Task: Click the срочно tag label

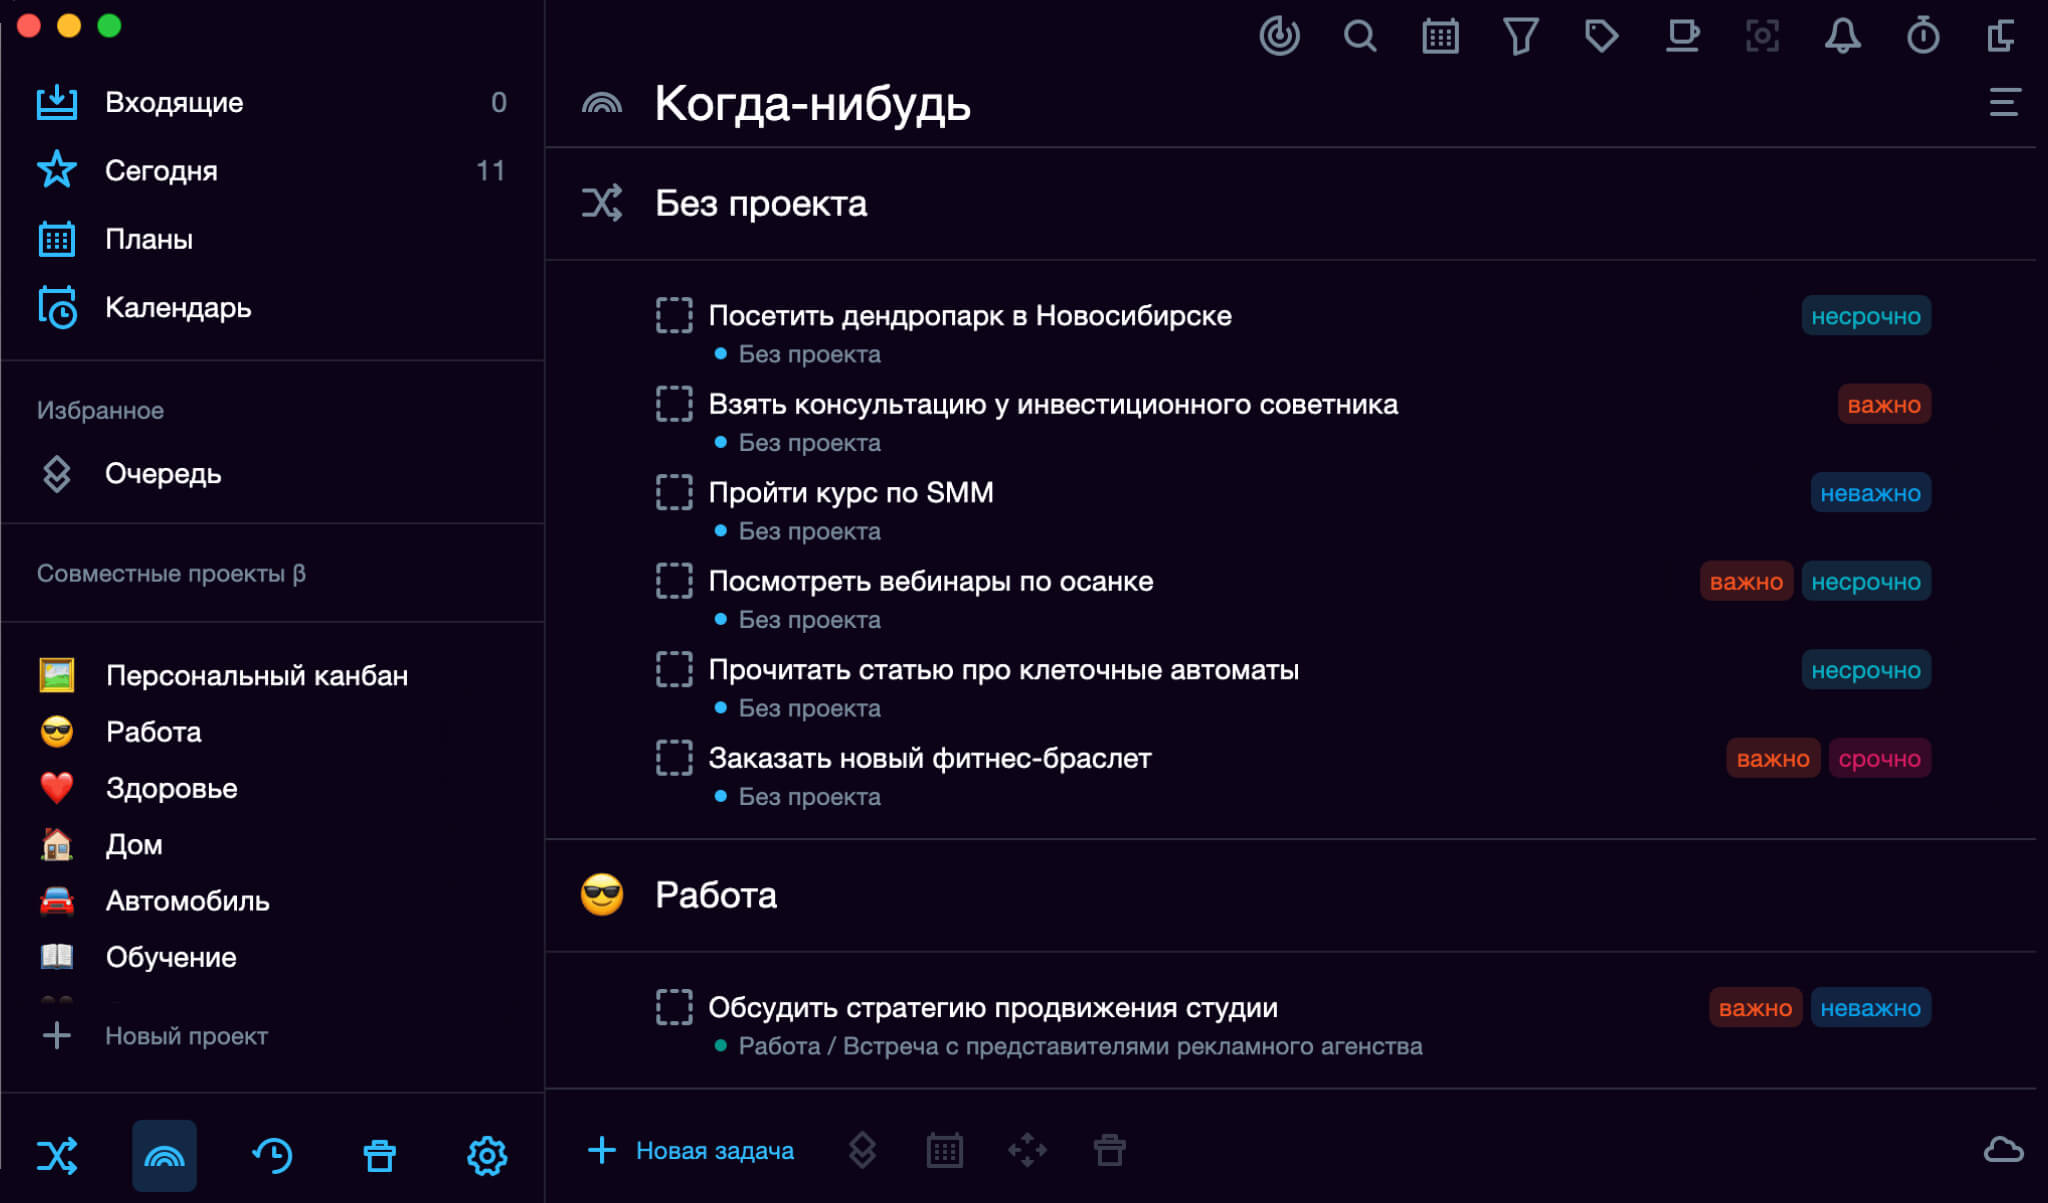Action: (1879, 759)
